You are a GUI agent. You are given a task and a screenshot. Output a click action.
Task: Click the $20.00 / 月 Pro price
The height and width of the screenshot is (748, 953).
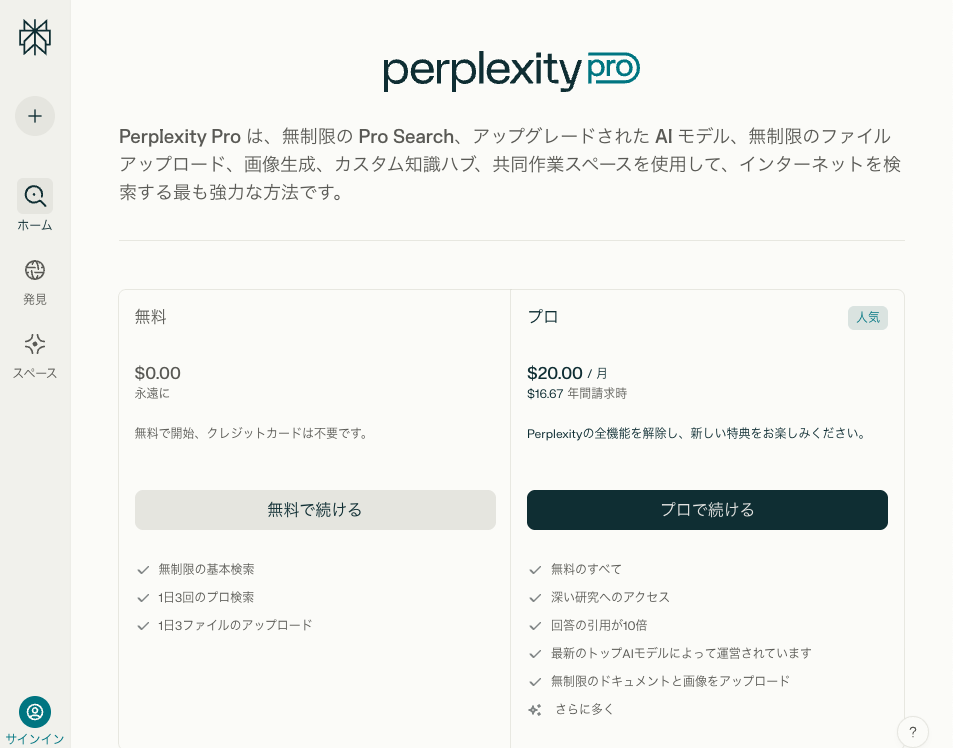[x=567, y=373]
